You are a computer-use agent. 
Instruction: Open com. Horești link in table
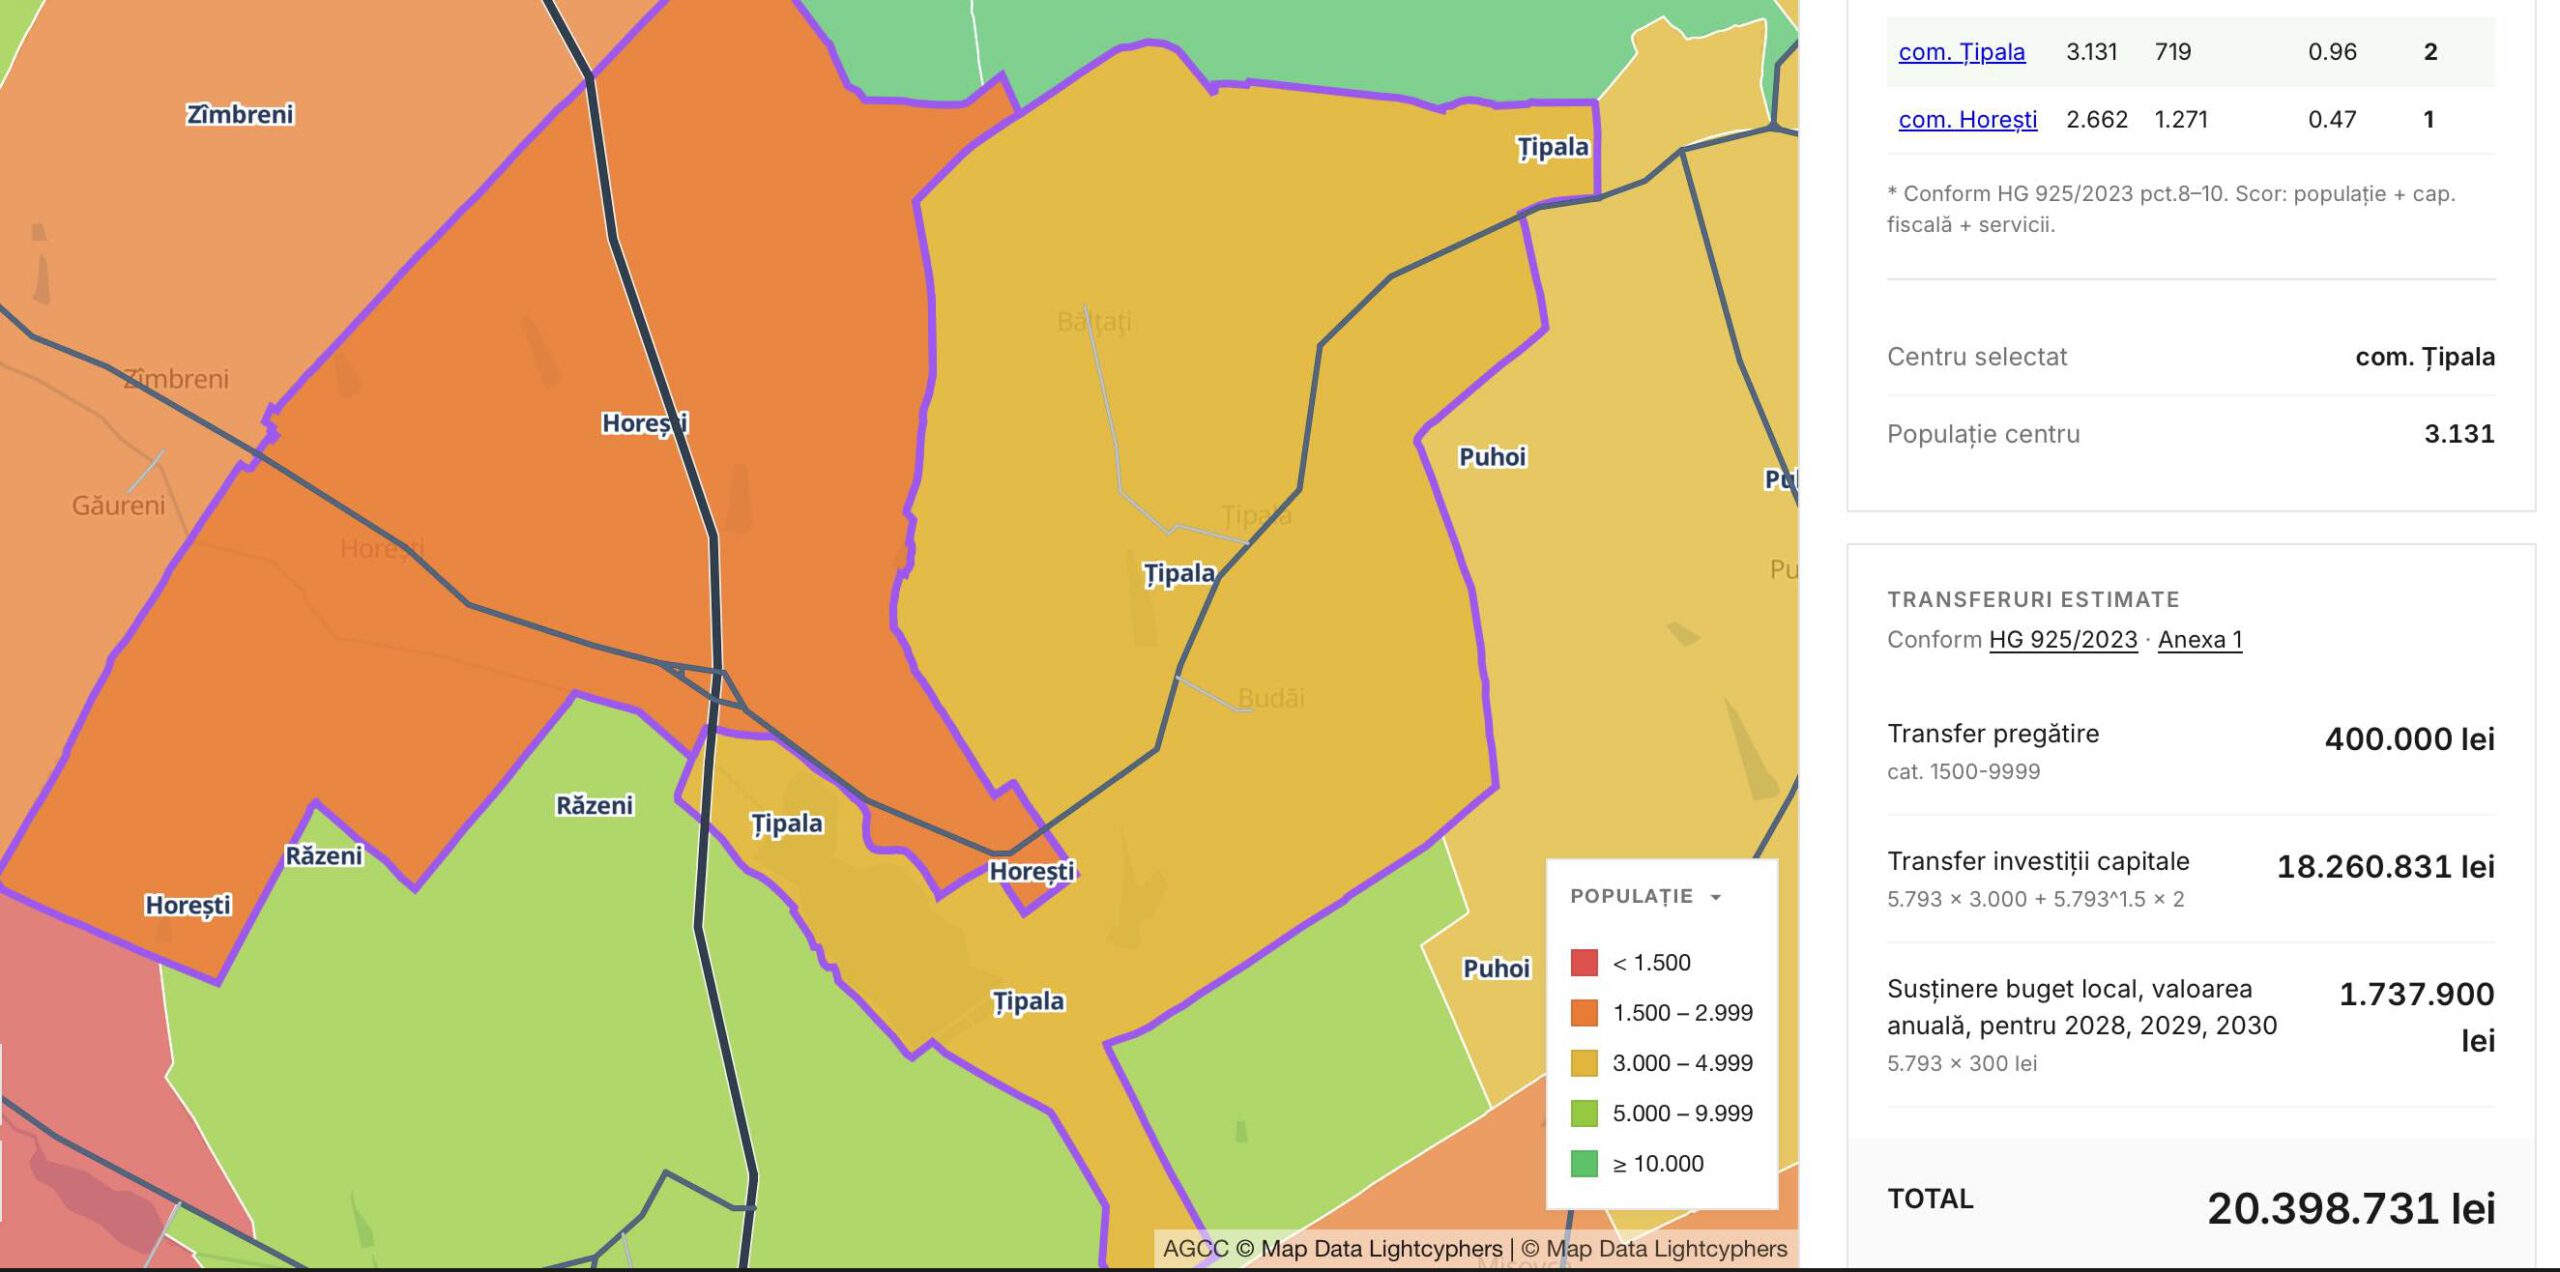click(x=1967, y=120)
